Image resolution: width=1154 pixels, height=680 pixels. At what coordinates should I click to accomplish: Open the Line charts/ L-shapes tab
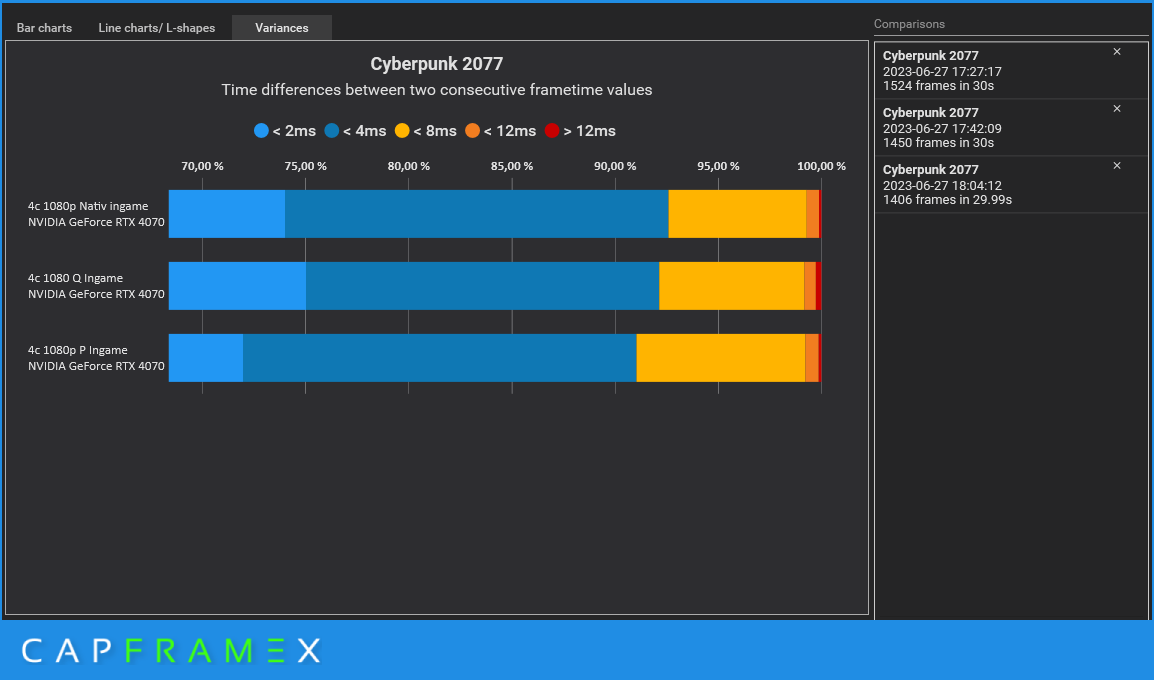pos(157,28)
